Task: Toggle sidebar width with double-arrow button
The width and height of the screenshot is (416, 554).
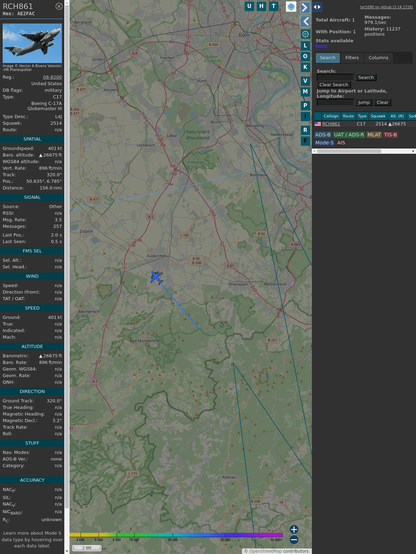Action: (x=317, y=7)
